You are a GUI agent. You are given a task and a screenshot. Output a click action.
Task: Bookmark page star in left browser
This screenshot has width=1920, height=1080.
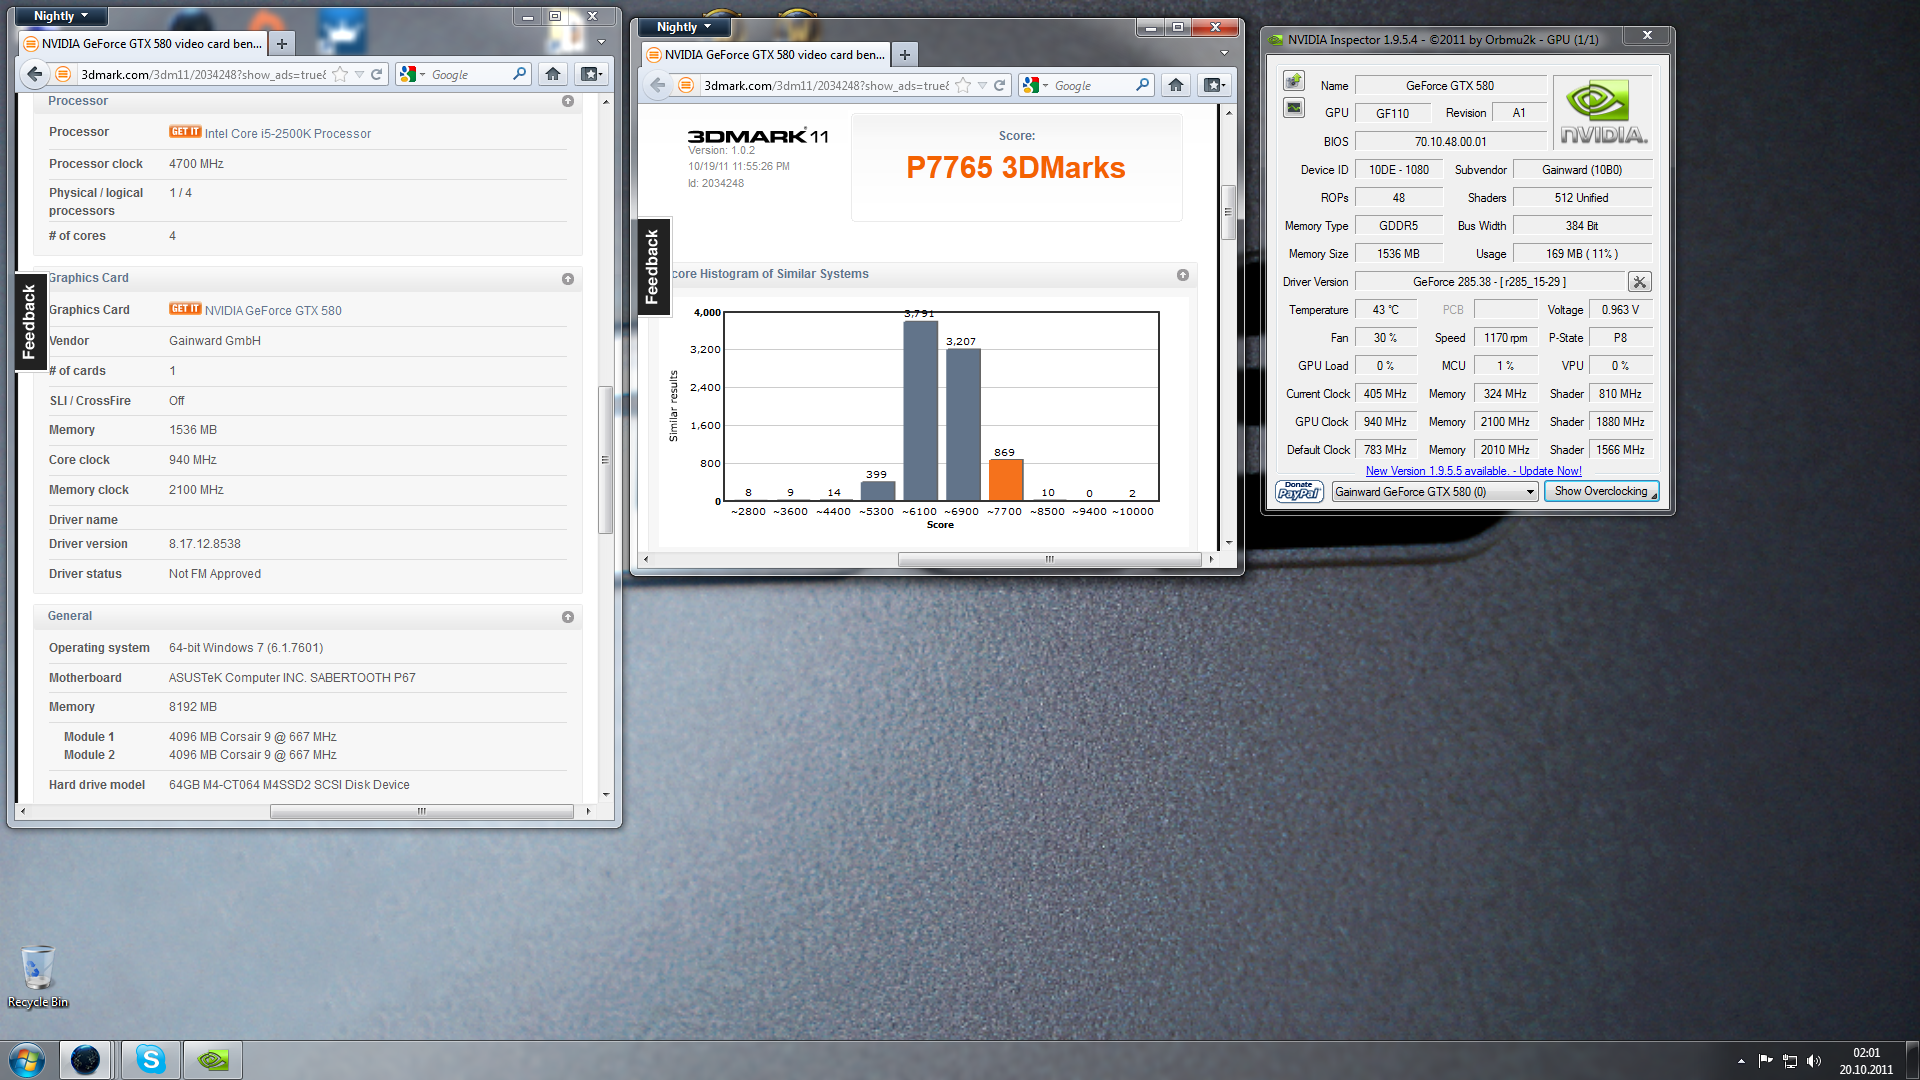[340, 74]
